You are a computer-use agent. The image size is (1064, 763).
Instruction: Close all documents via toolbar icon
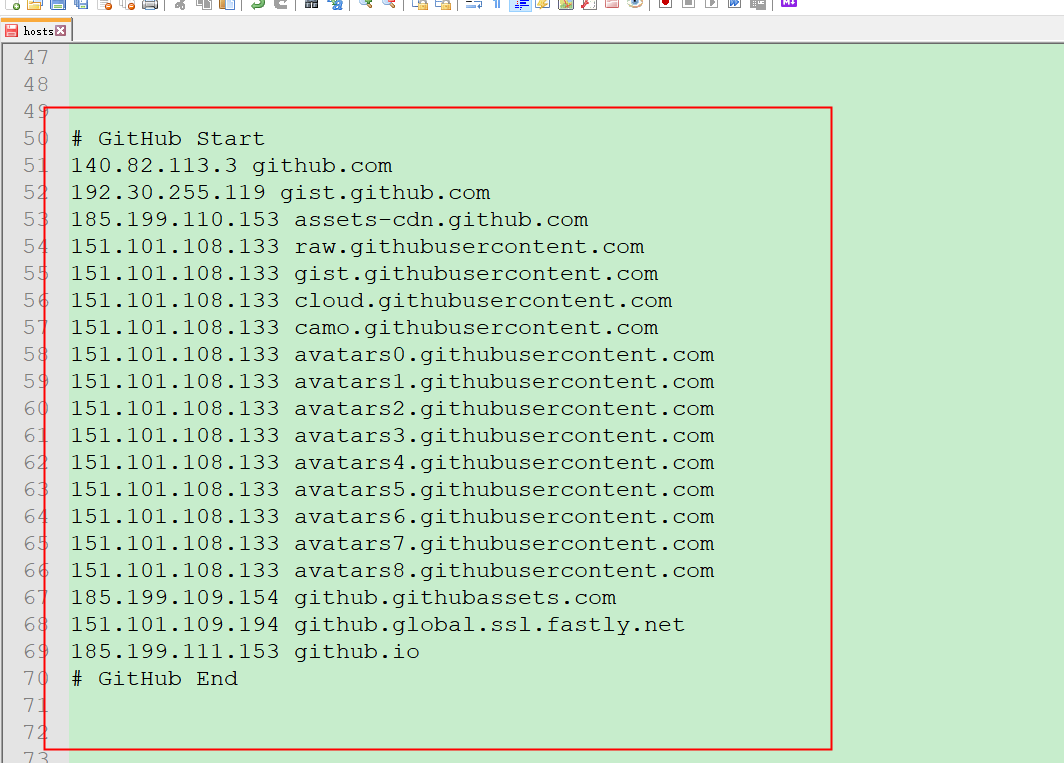pos(128,3)
